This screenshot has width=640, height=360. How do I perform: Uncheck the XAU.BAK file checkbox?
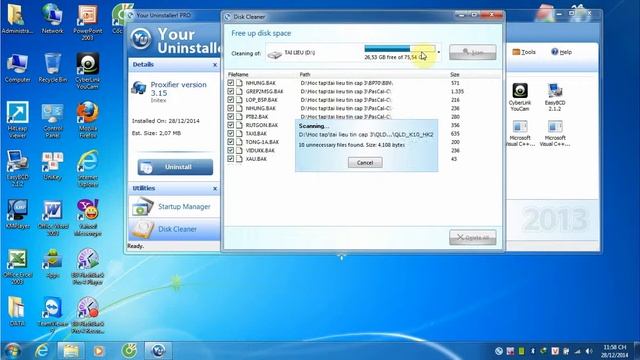point(231,159)
